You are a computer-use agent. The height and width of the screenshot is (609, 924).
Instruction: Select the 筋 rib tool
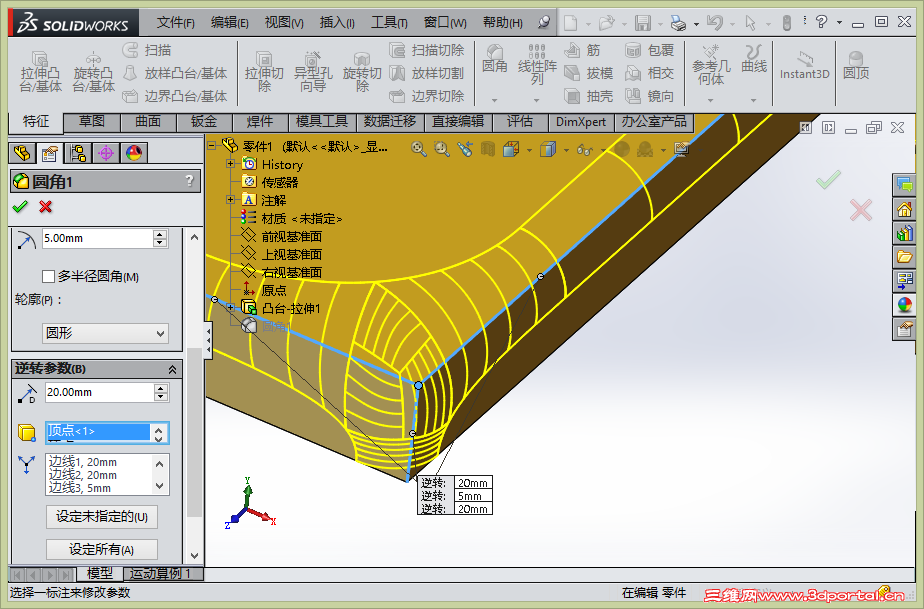click(x=582, y=50)
